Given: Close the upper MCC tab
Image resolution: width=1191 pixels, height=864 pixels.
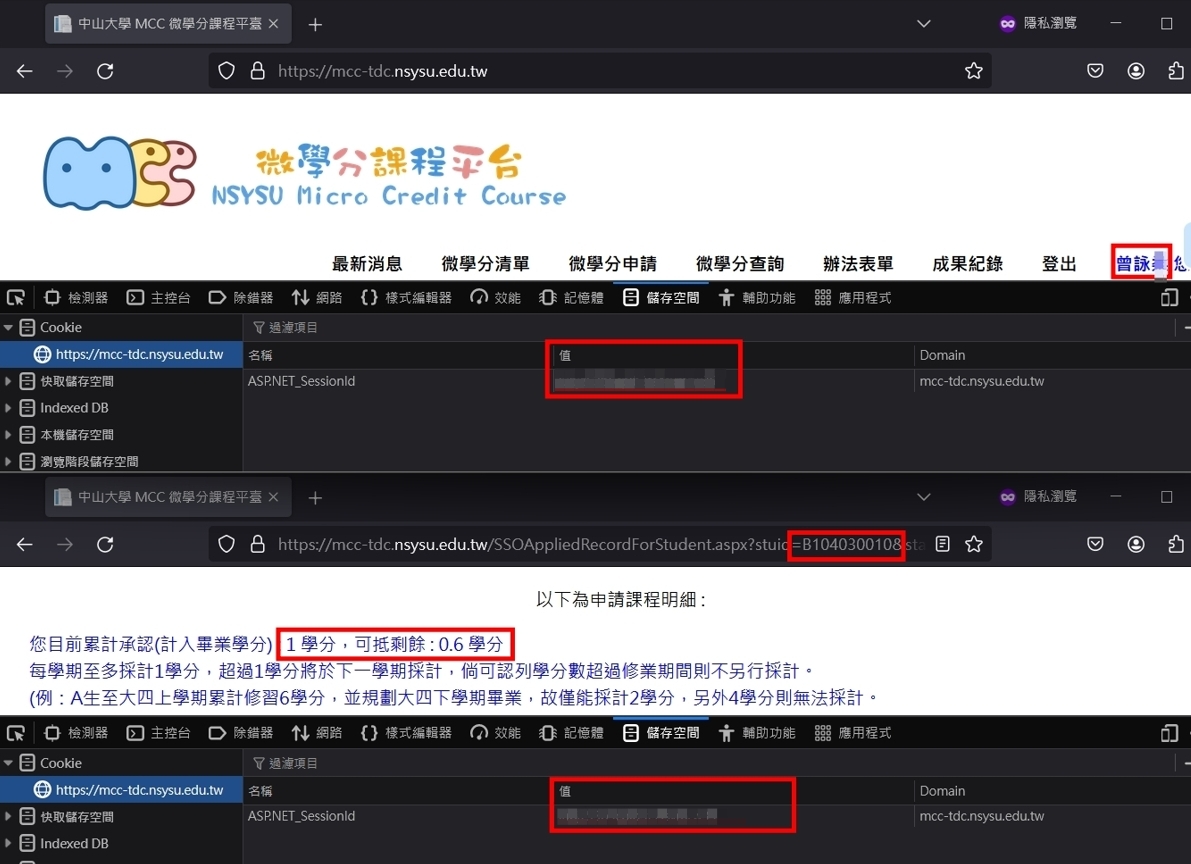Looking at the screenshot, I should coord(273,24).
